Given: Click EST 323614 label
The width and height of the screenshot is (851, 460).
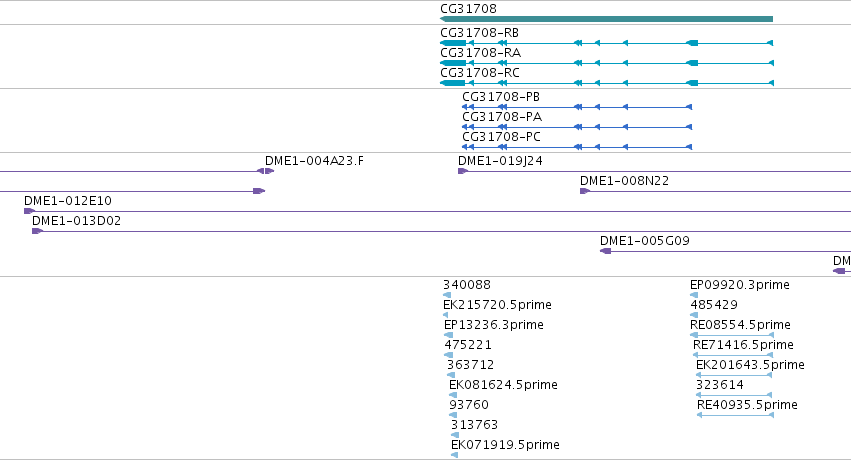Looking at the screenshot, I should tap(720, 386).
